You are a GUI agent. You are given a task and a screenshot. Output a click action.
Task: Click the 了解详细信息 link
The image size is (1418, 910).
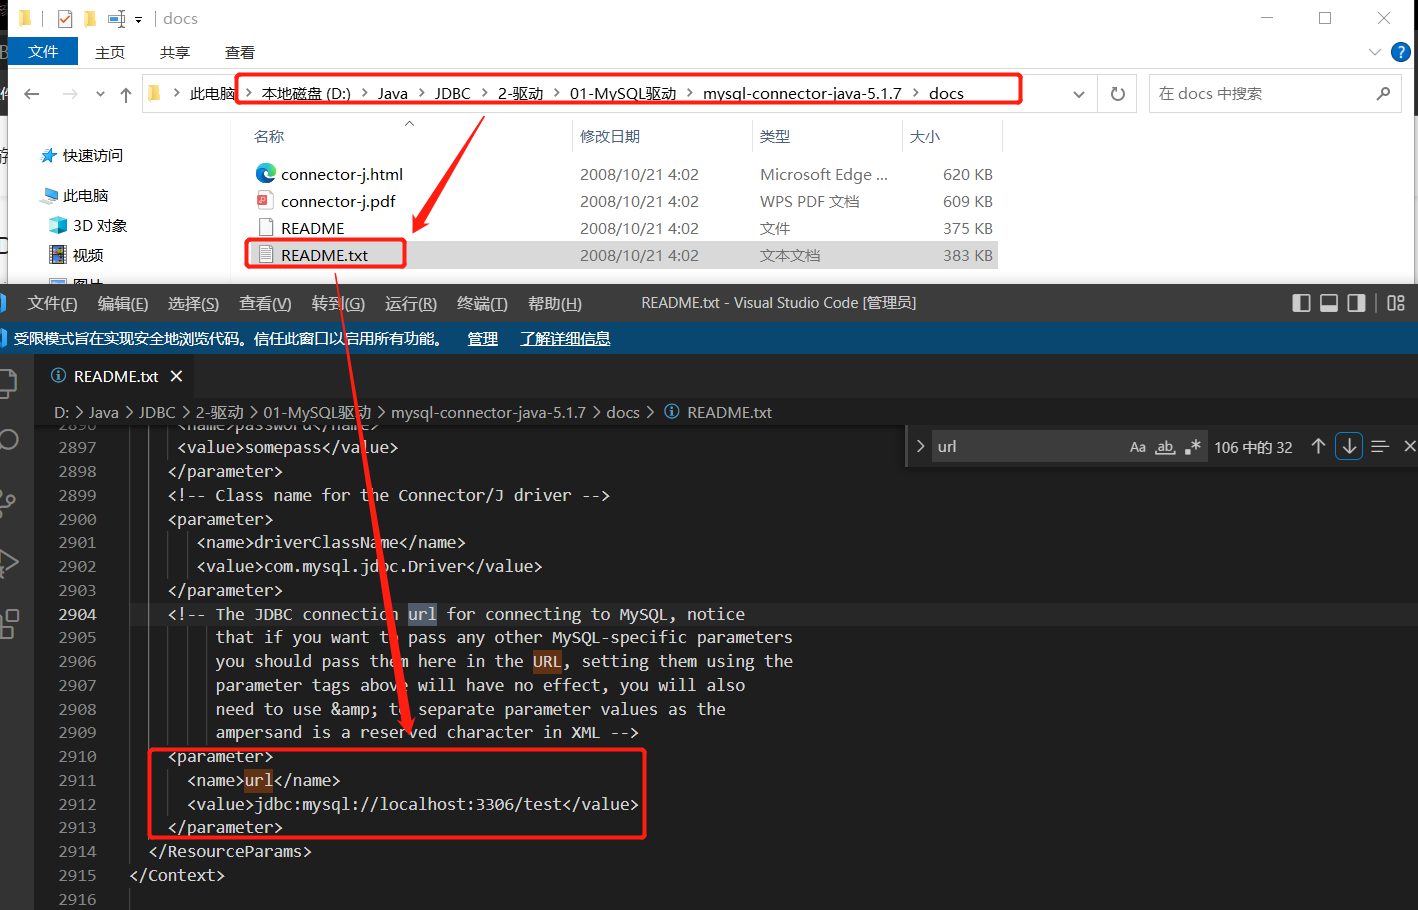565,339
